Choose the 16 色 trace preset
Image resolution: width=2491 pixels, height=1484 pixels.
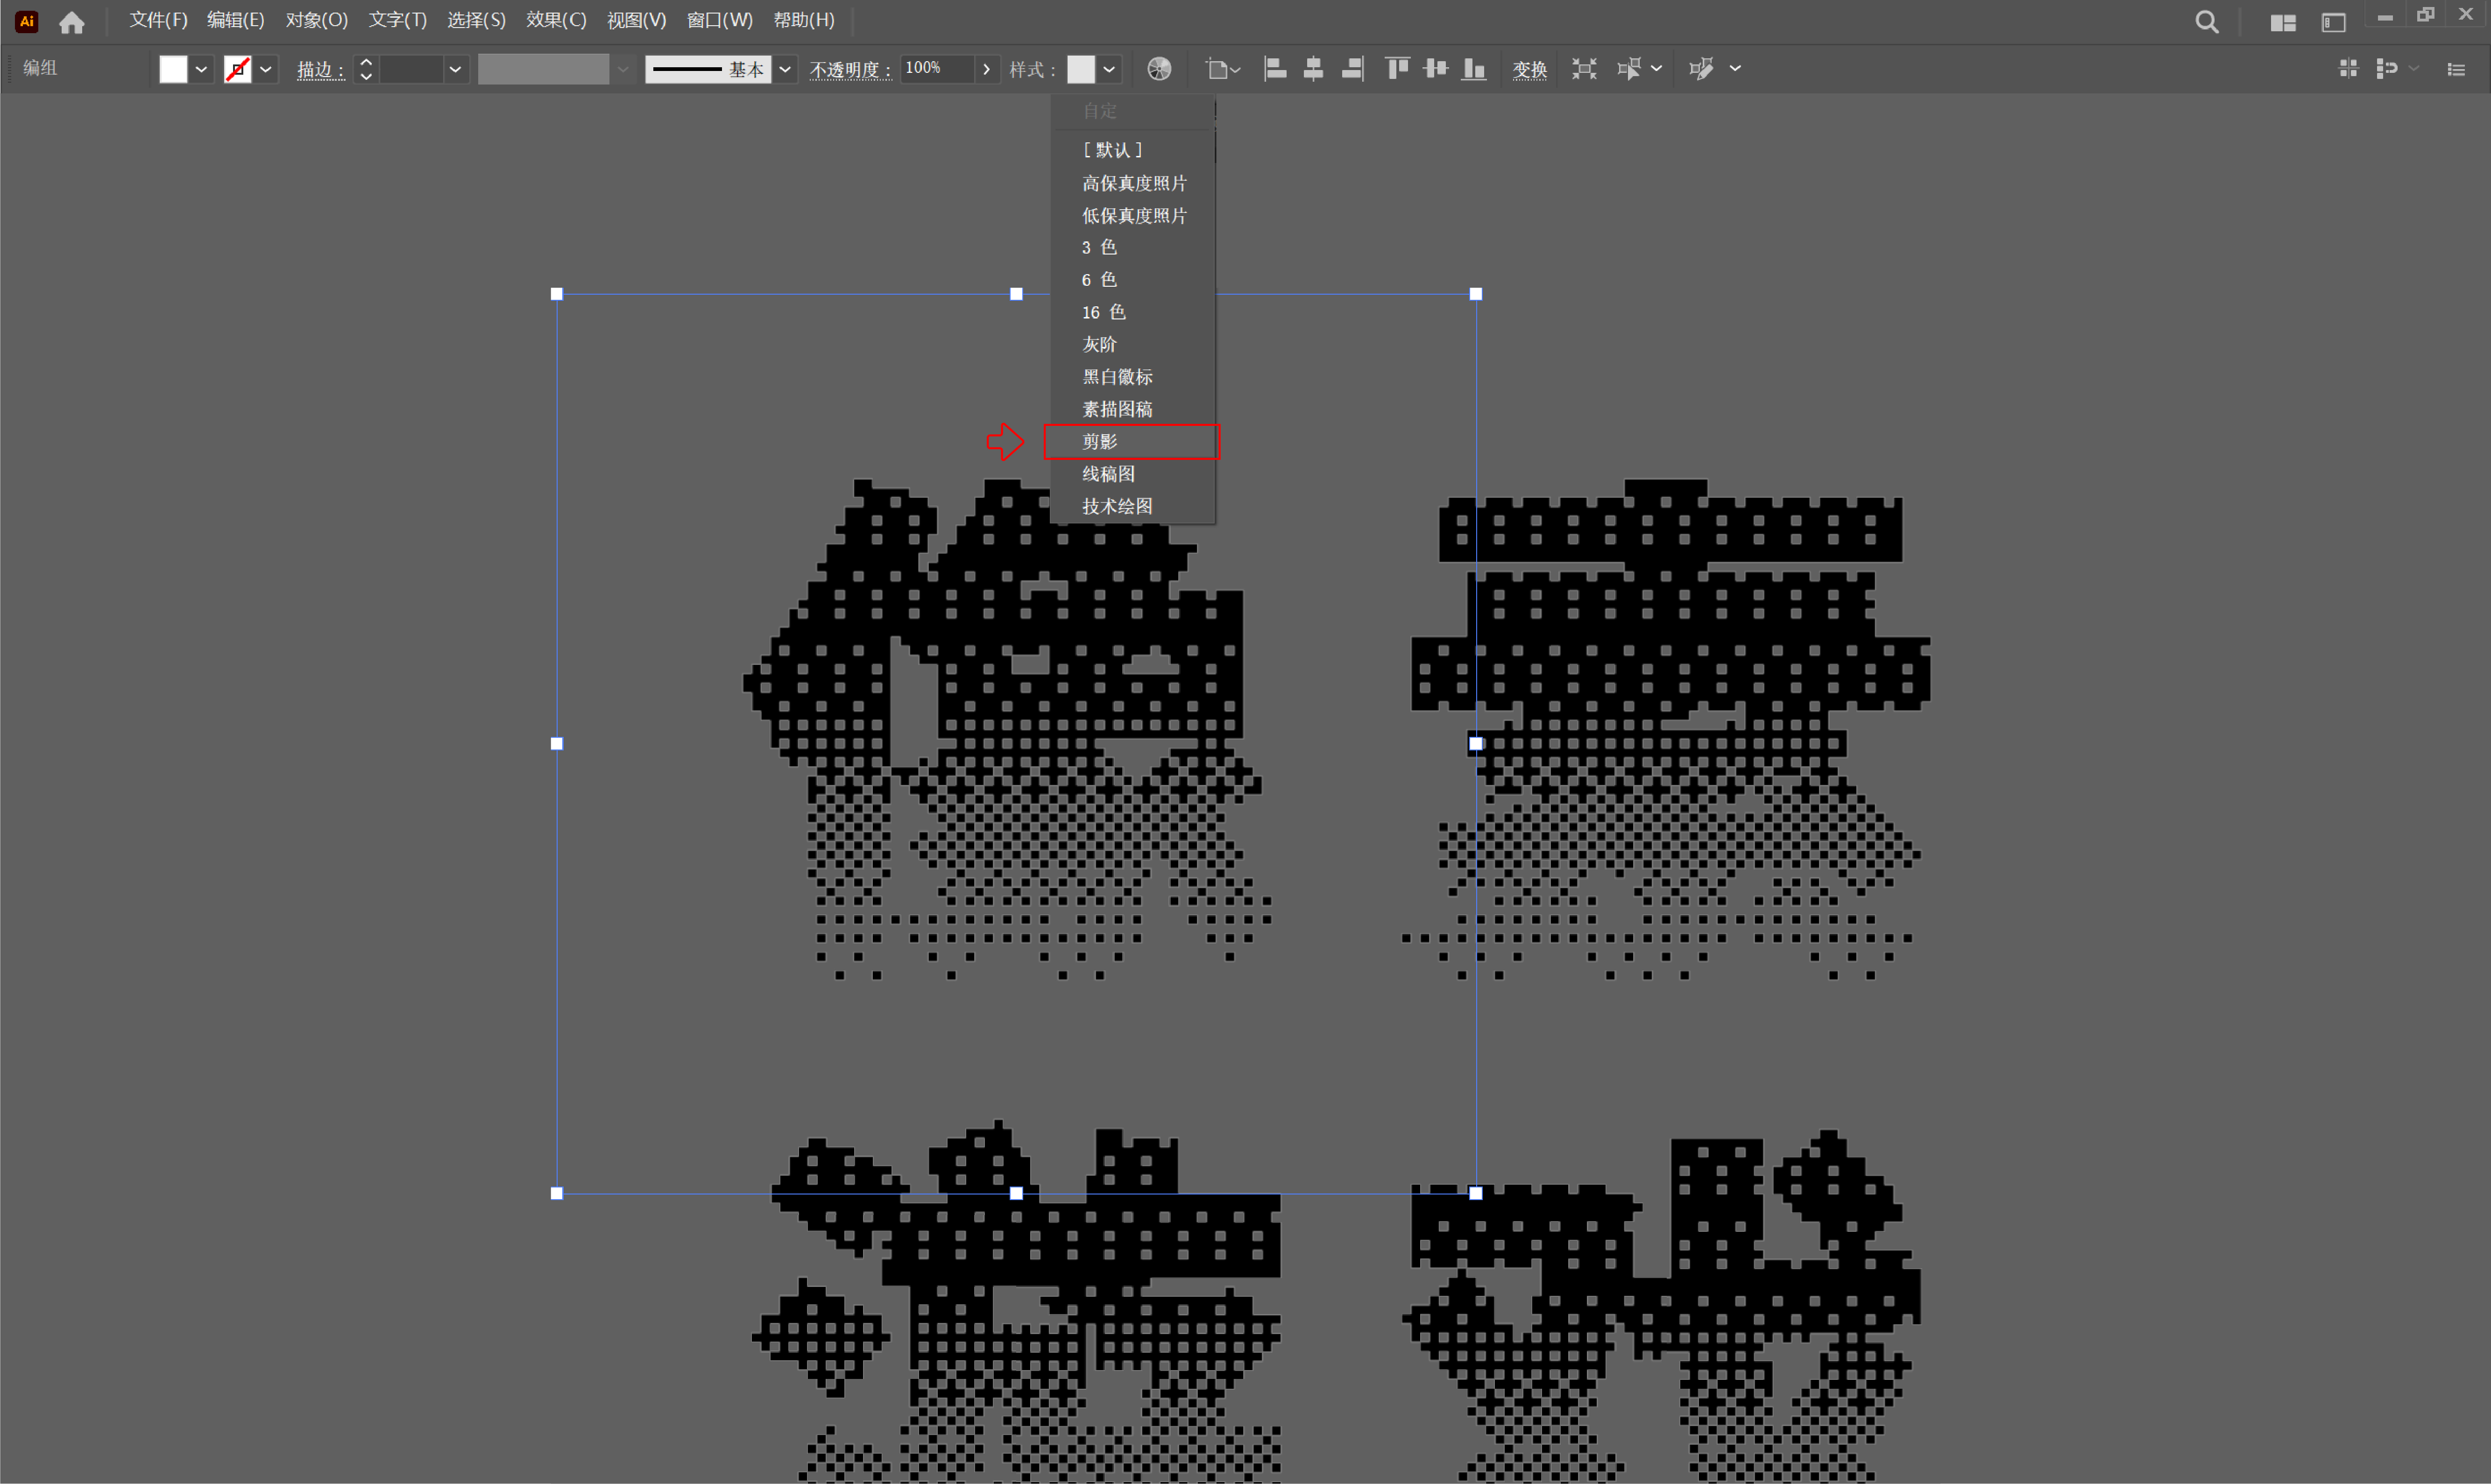click(x=1133, y=312)
